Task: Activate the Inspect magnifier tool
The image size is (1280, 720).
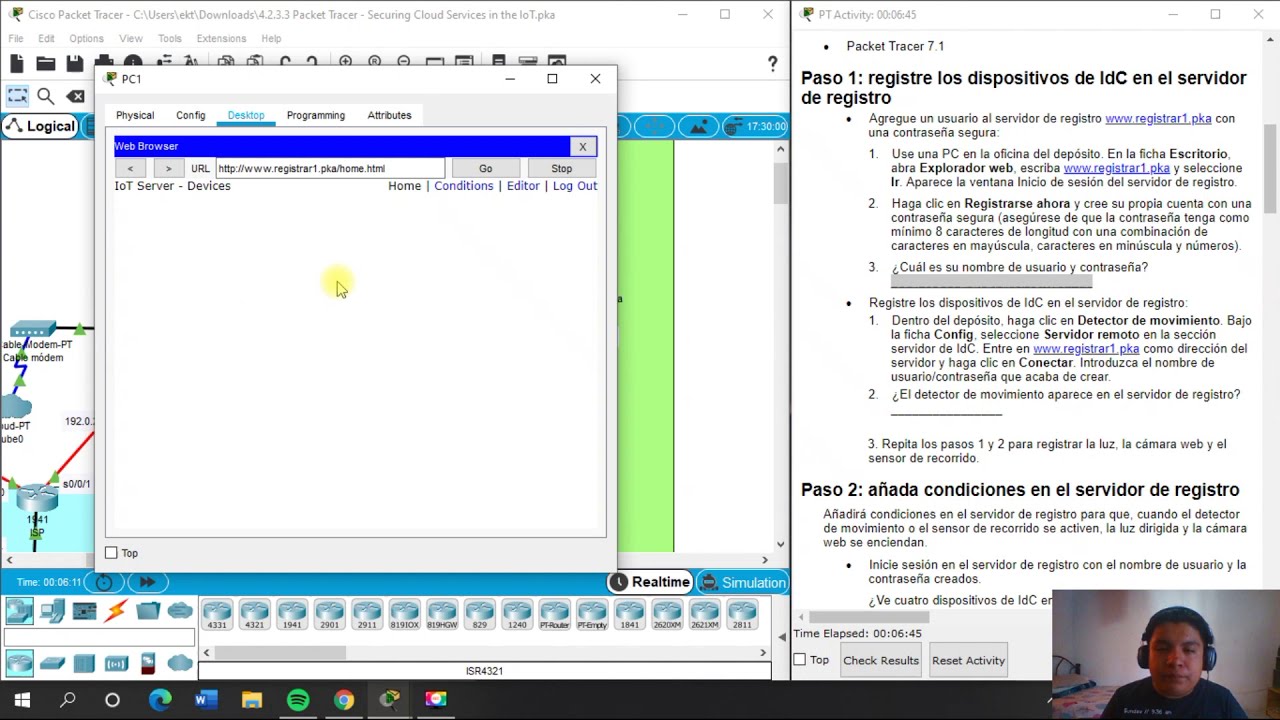Action: click(x=45, y=96)
